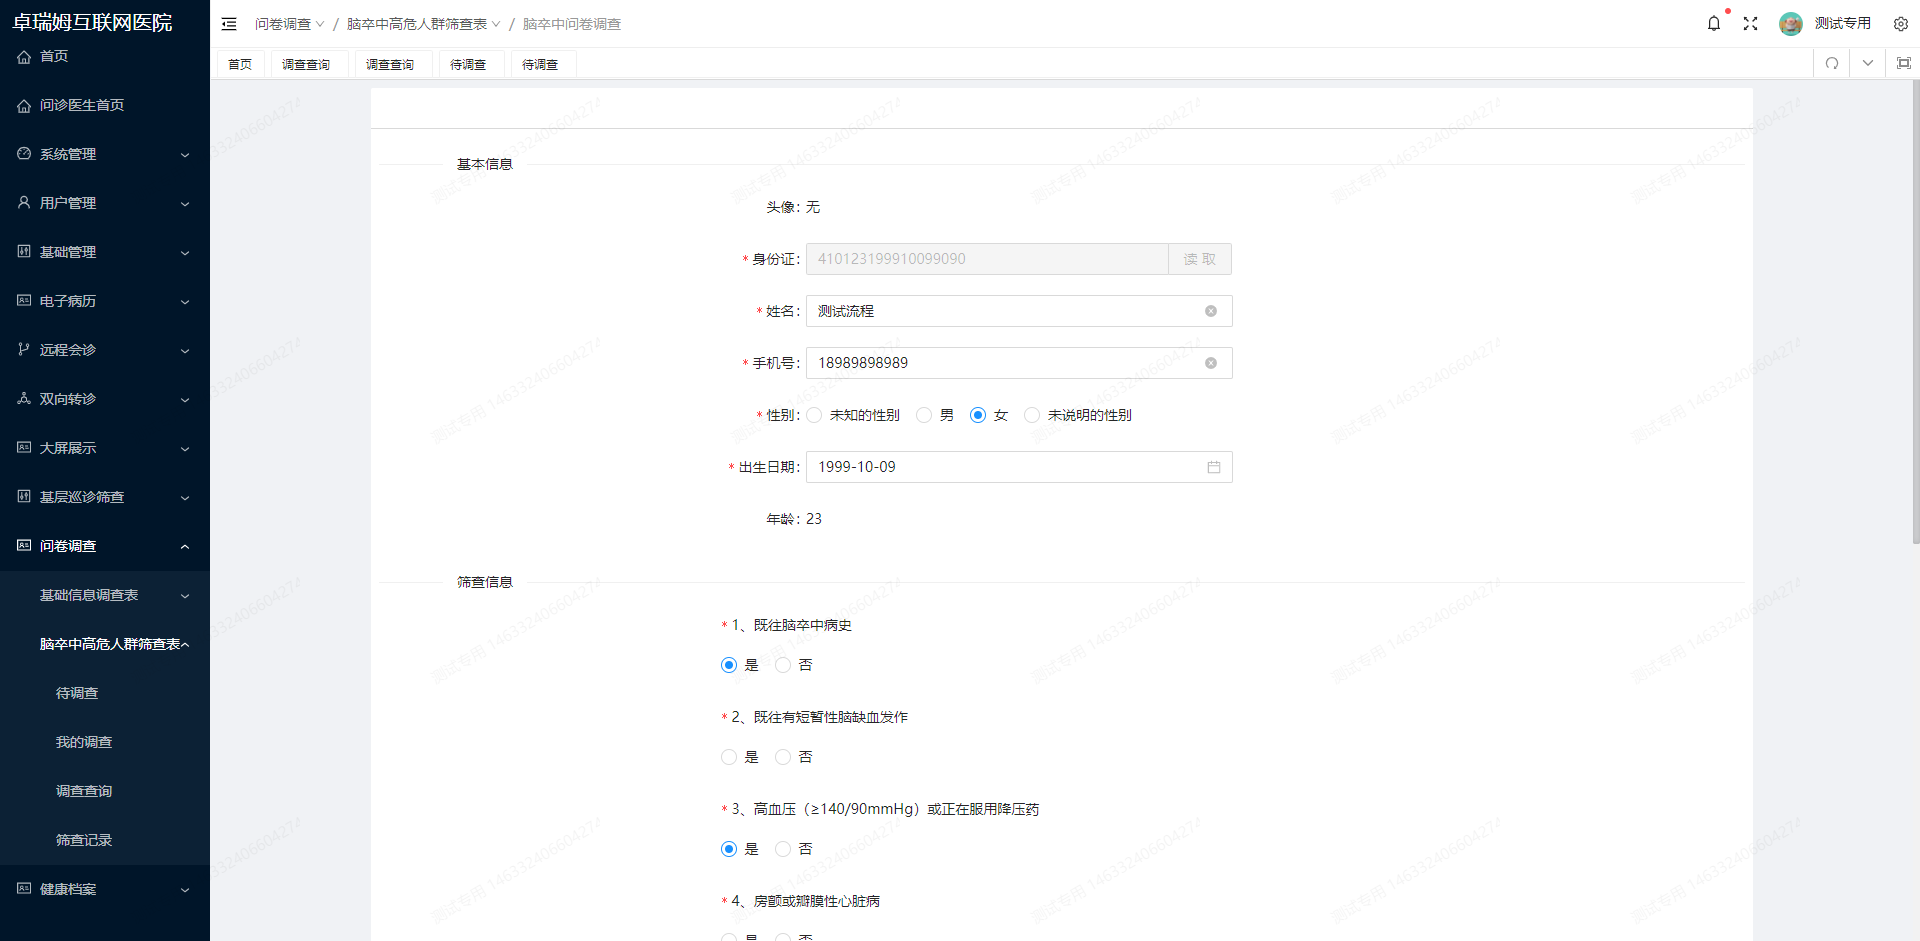Select 是 for transient ischemic attack question
Screen dimensions: 1920x941
tap(729, 757)
